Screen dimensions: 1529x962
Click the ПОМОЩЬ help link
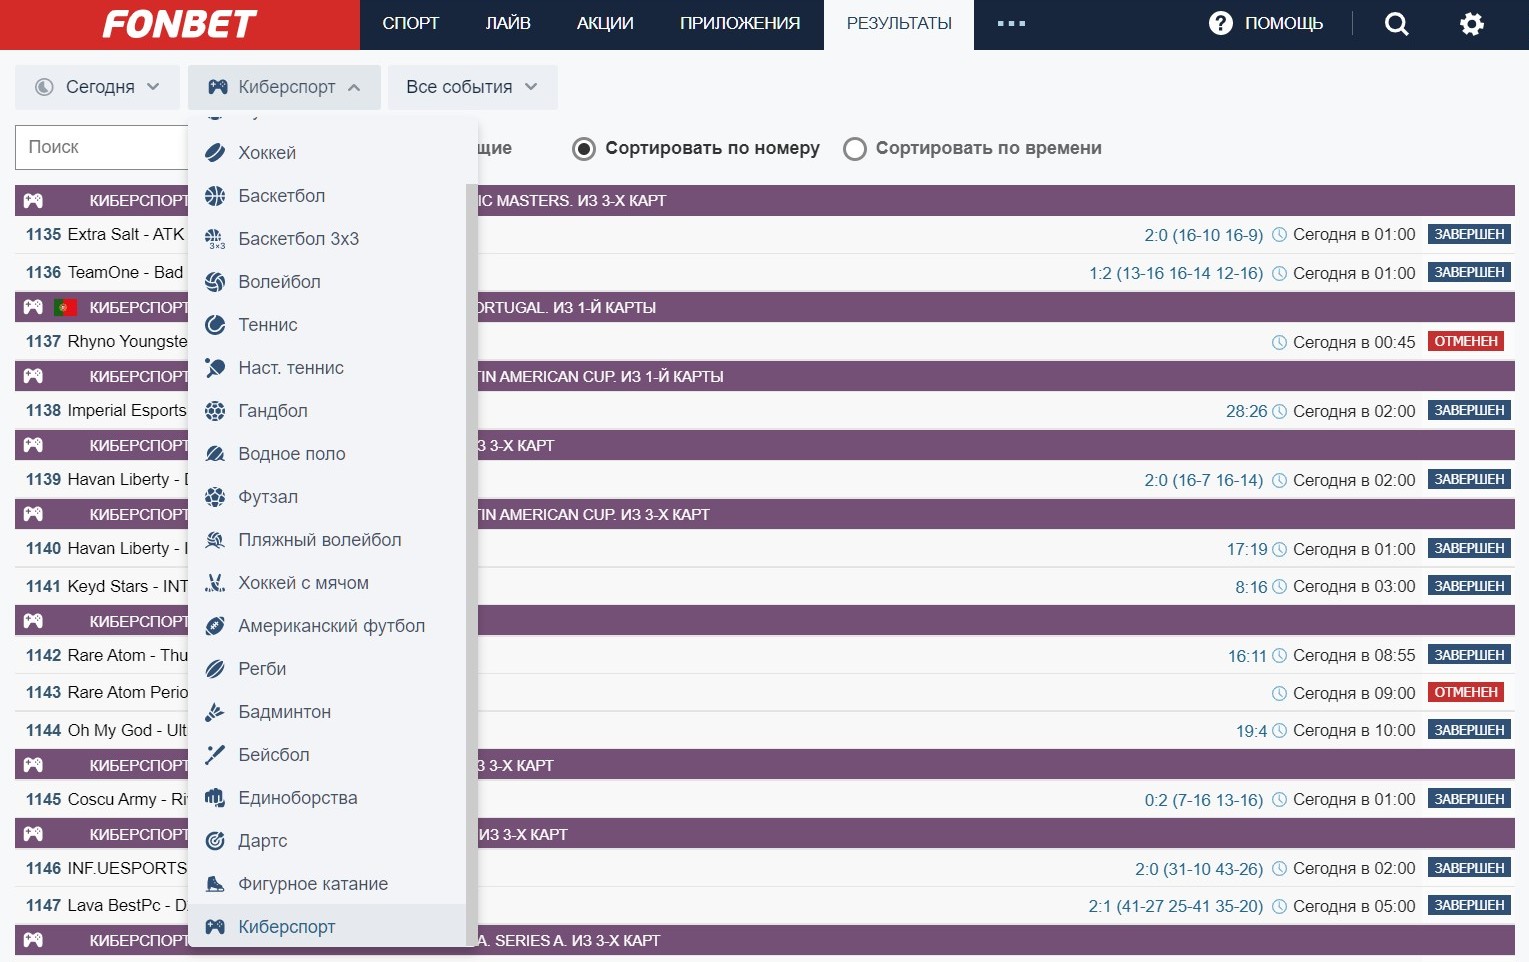point(1284,24)
